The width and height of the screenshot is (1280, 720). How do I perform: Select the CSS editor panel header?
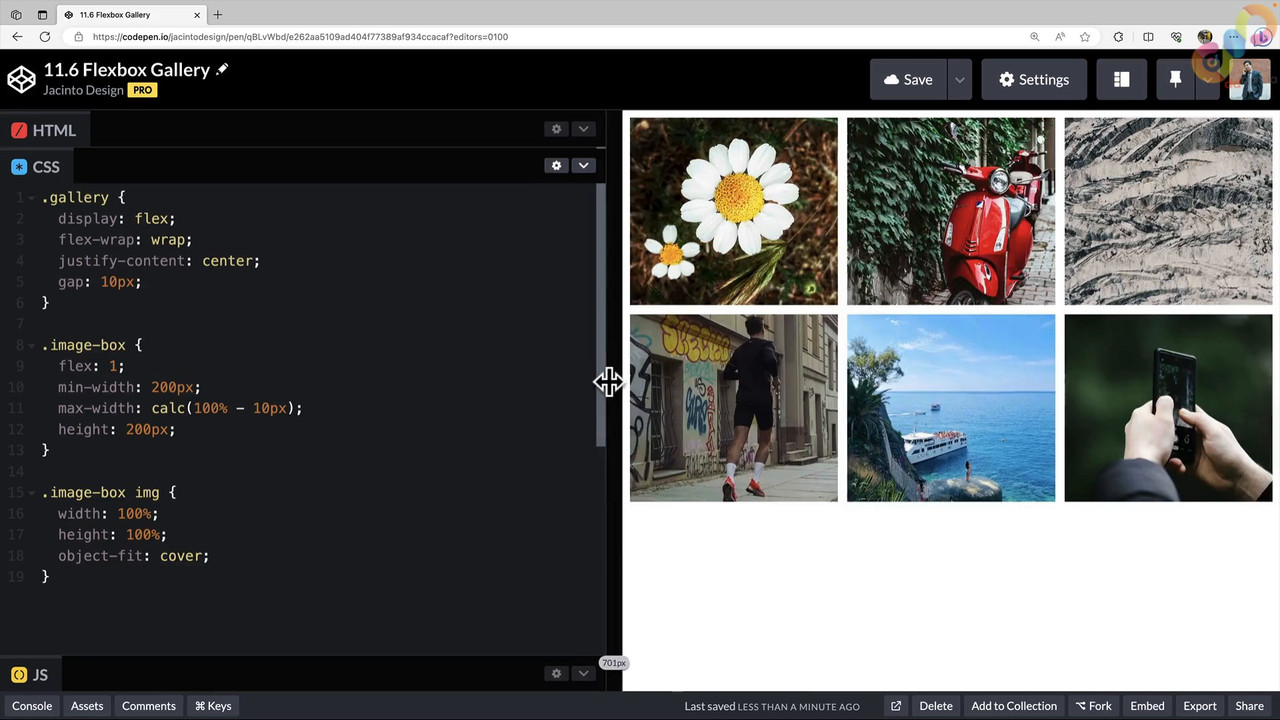[36, 167]
